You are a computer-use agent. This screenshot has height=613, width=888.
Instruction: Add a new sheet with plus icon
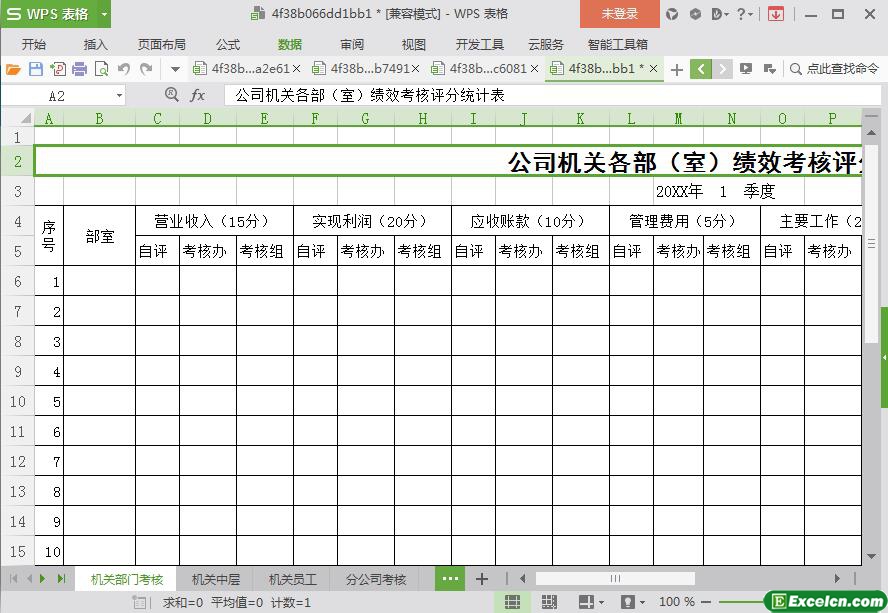481,579
